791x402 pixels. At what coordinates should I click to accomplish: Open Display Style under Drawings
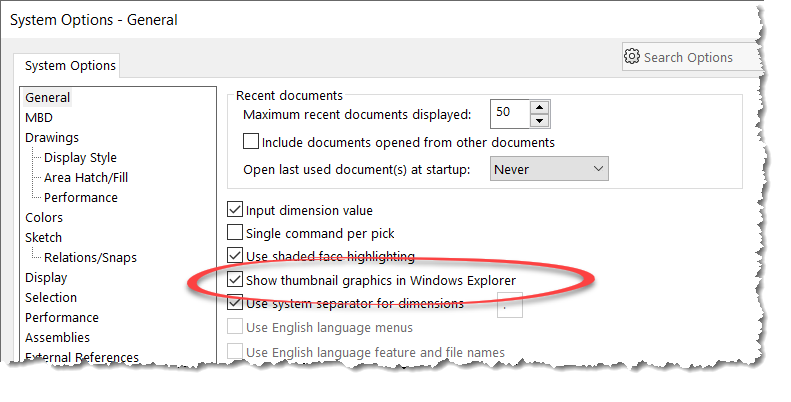(x=80, y=157)
